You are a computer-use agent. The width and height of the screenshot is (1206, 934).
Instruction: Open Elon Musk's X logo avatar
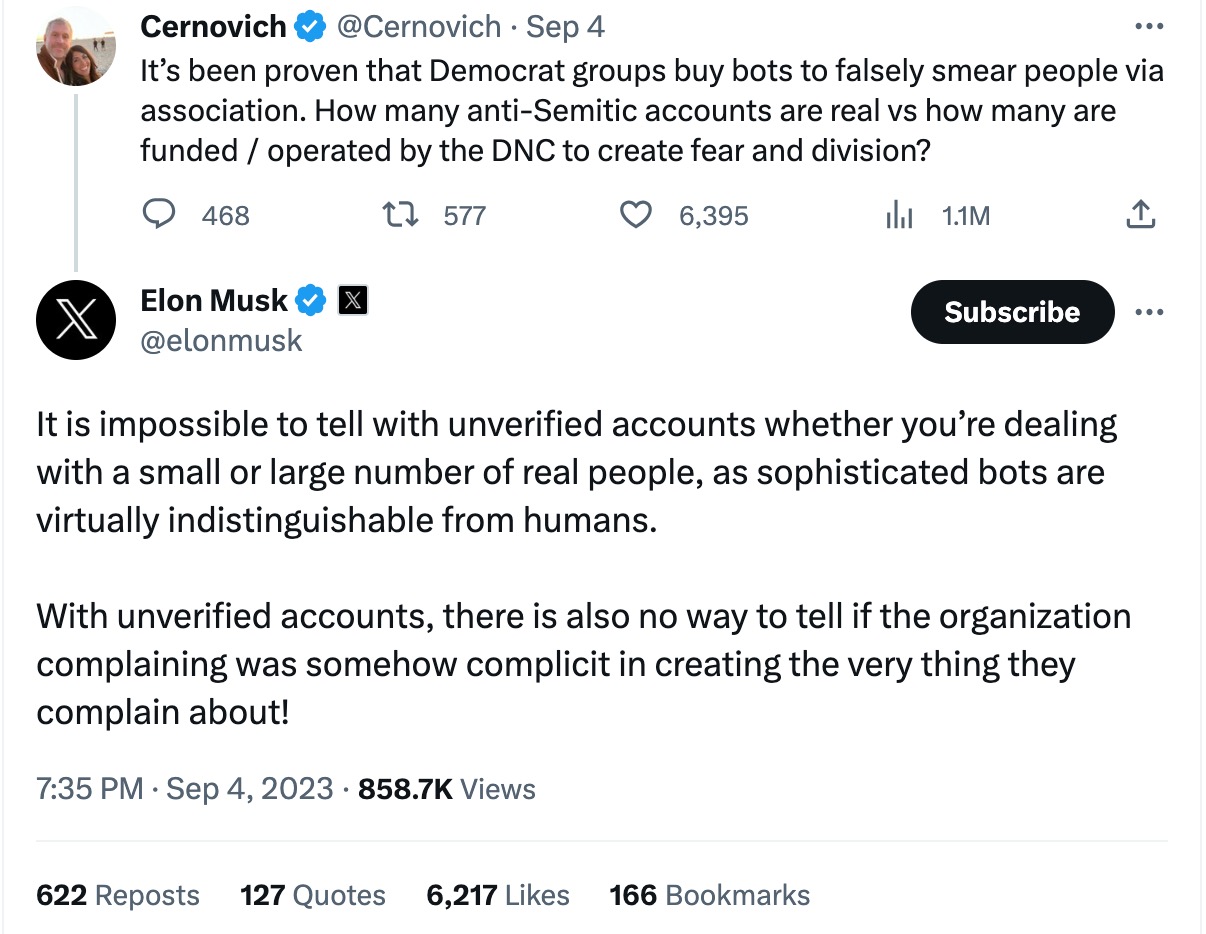76,320
